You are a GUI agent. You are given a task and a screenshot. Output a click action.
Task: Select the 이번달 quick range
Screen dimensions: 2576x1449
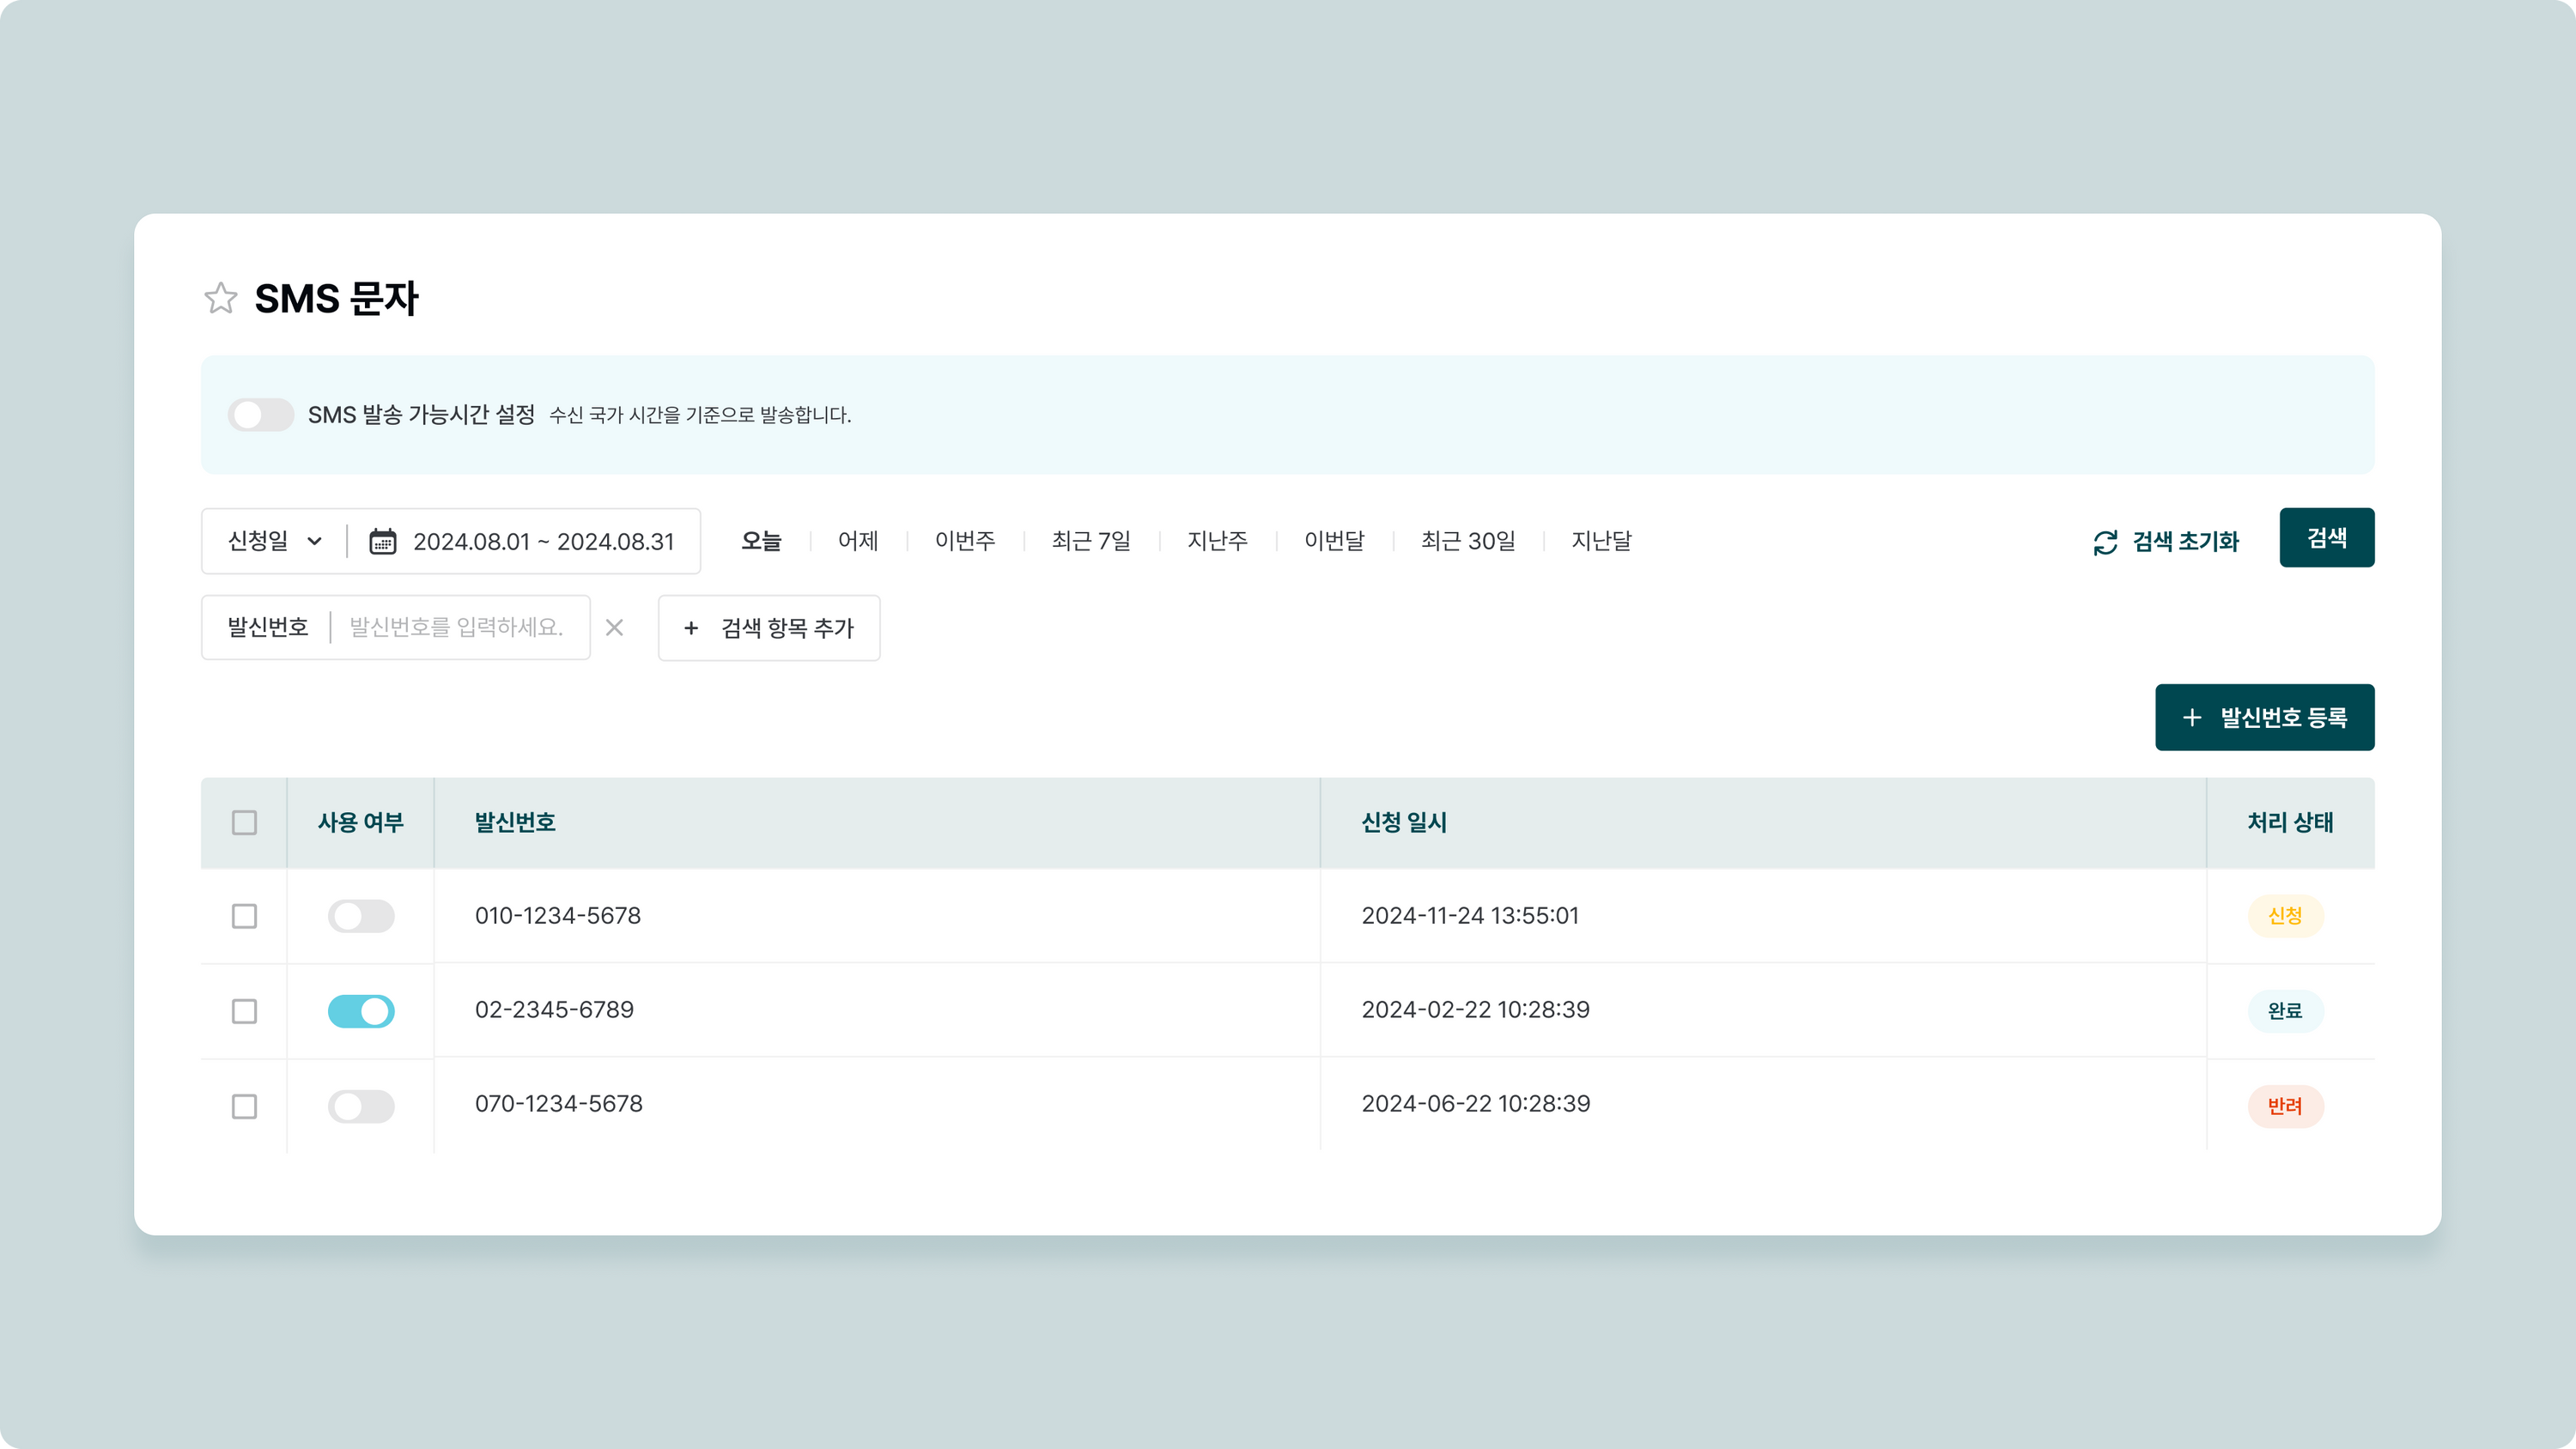[x=1334, y=541]
